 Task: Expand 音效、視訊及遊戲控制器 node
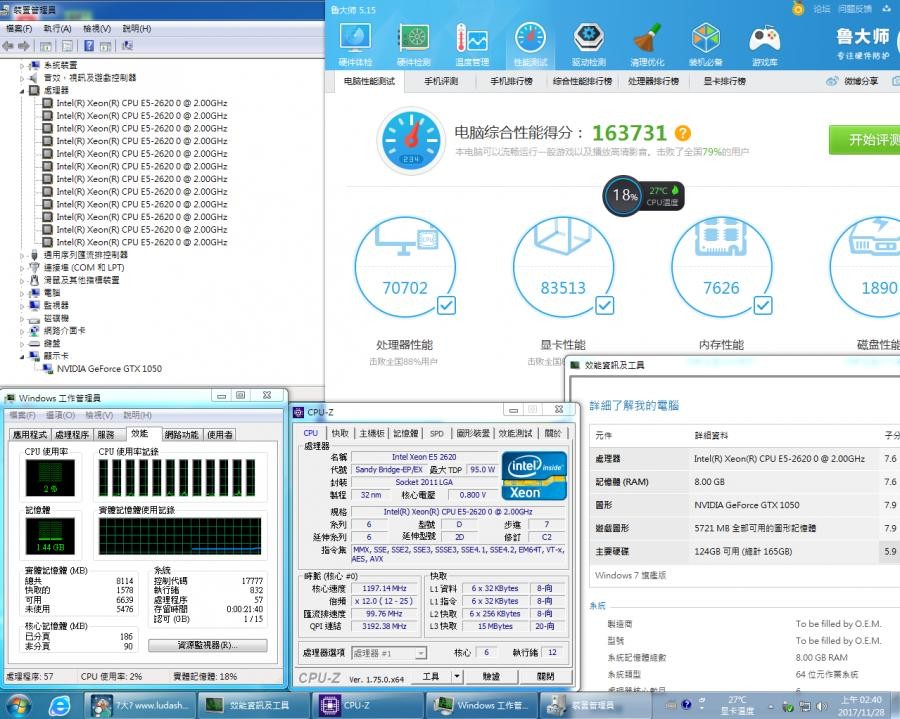coord(22,78)
